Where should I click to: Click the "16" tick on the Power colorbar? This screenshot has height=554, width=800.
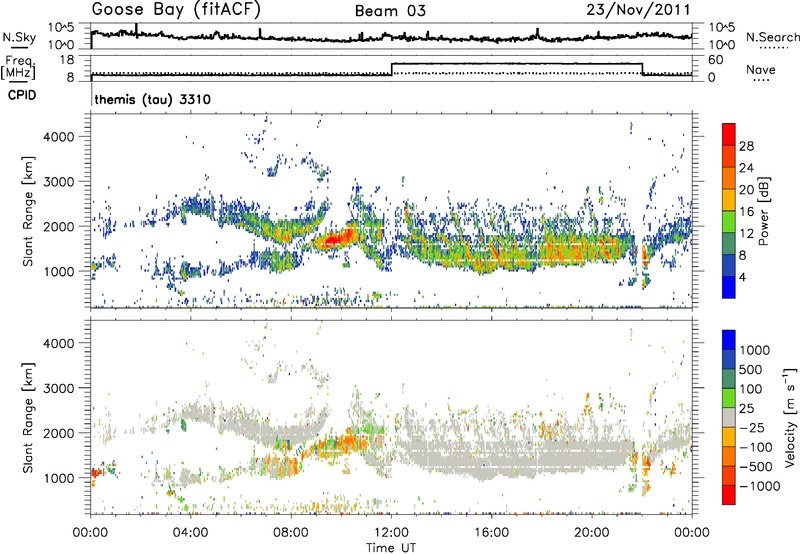(x=746, y=212)
